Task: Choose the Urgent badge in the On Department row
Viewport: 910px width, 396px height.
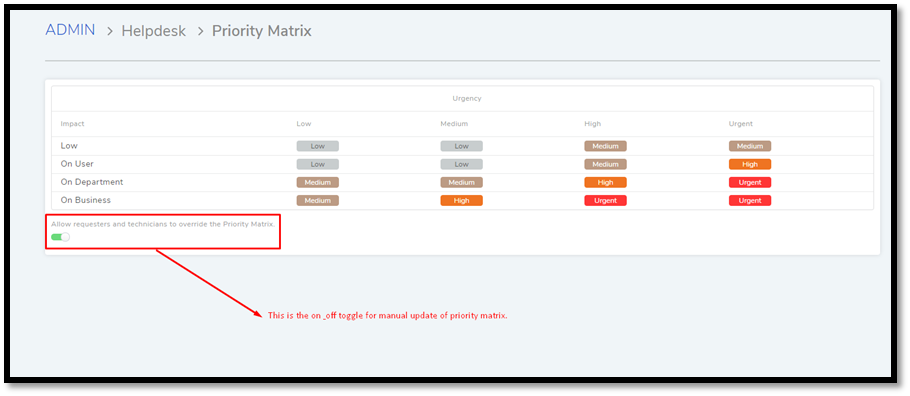Action: (750, 182)
